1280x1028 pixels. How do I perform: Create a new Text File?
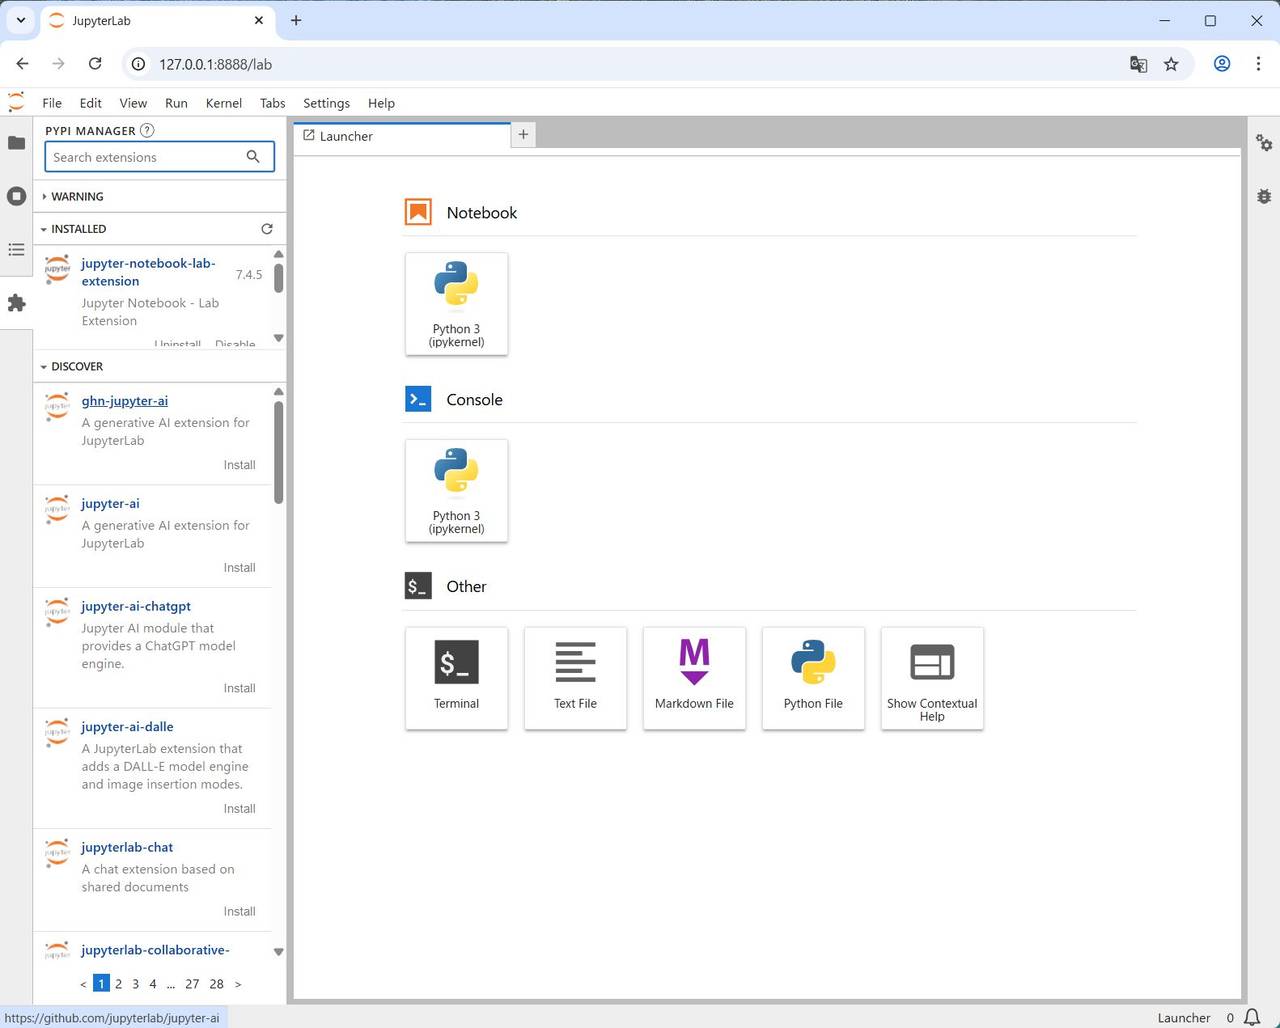point(575,678)
